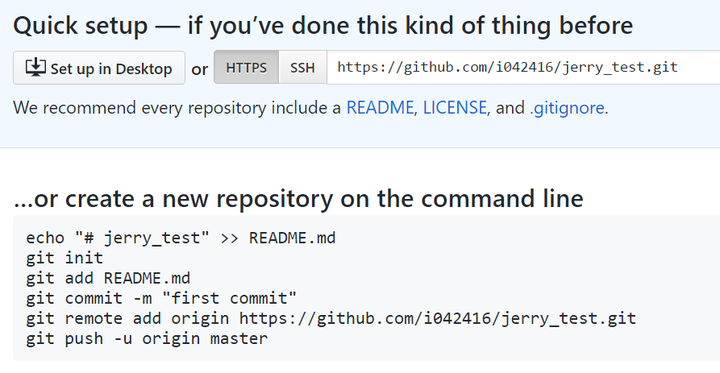Open the LICENSE link

[x=455, y=107]
